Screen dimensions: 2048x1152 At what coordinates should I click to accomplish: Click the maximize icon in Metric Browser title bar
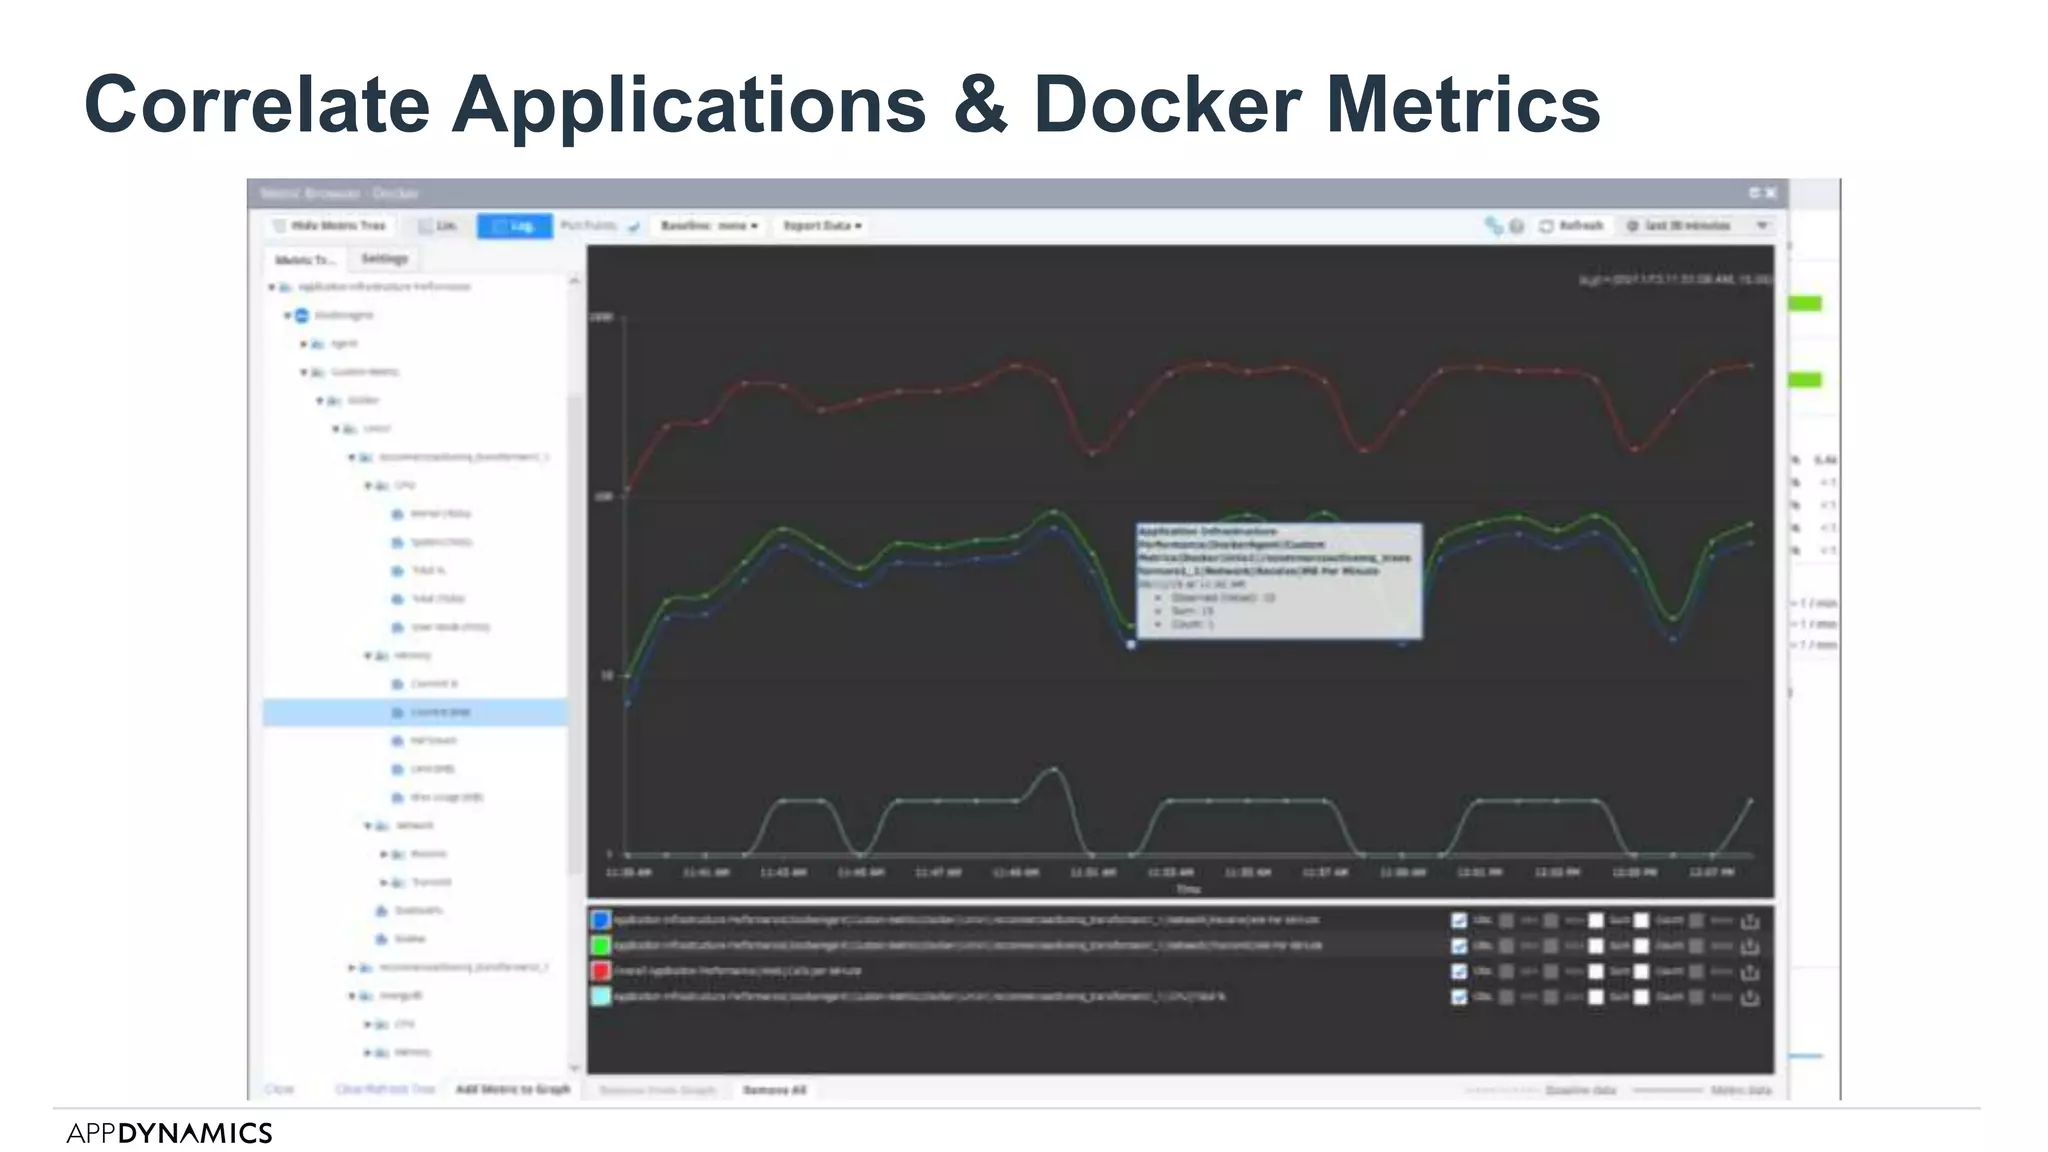[1755, 193]
